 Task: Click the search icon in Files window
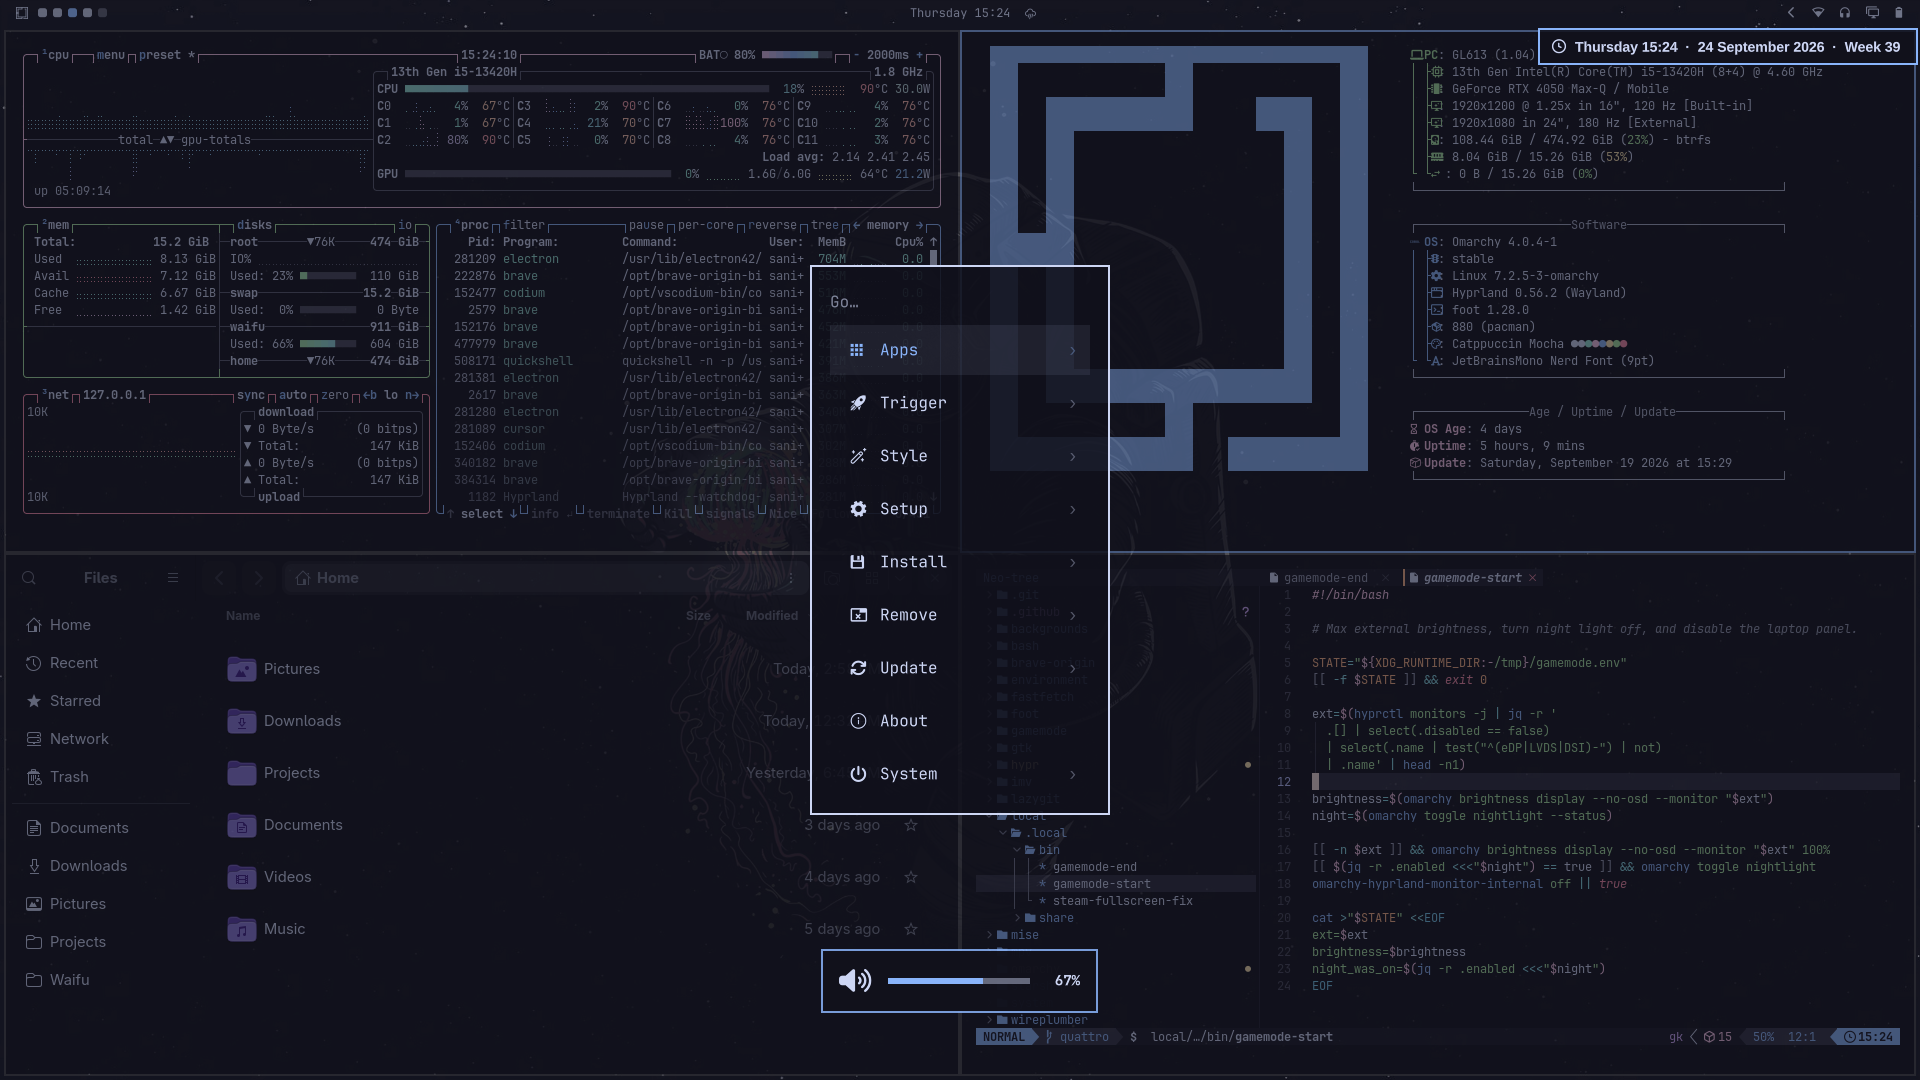pos(29,578)
